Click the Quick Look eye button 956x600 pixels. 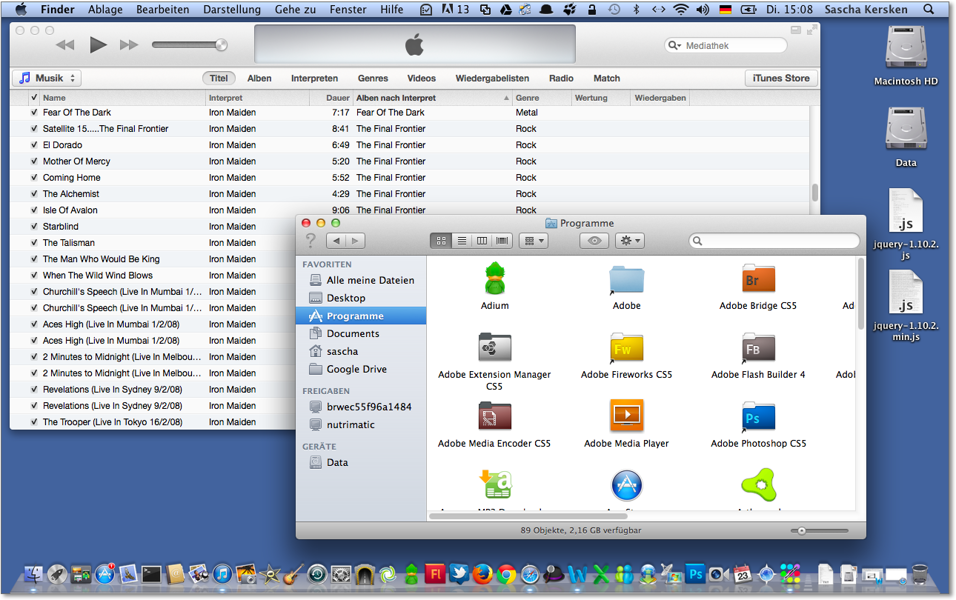[x=595, y=241]
